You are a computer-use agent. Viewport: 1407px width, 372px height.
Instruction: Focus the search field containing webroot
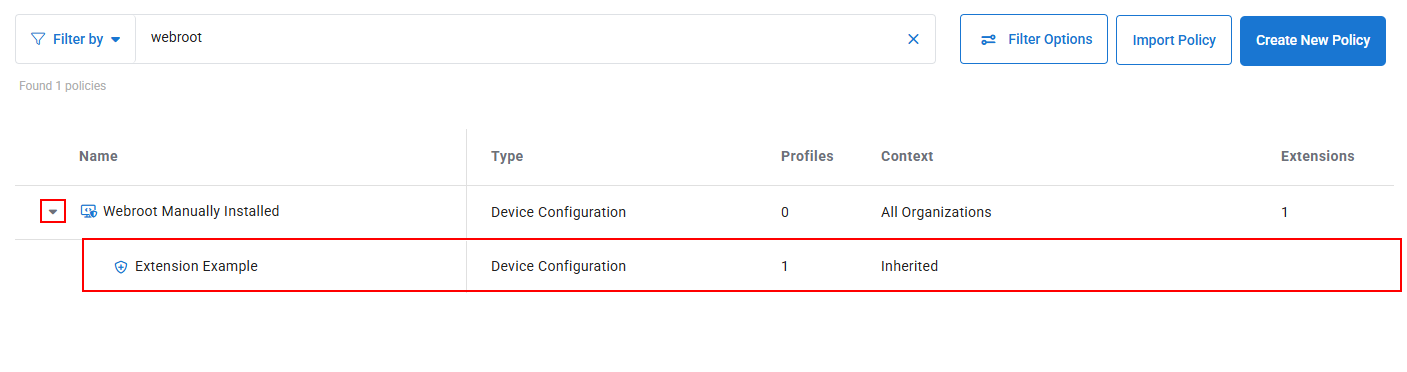520,39
